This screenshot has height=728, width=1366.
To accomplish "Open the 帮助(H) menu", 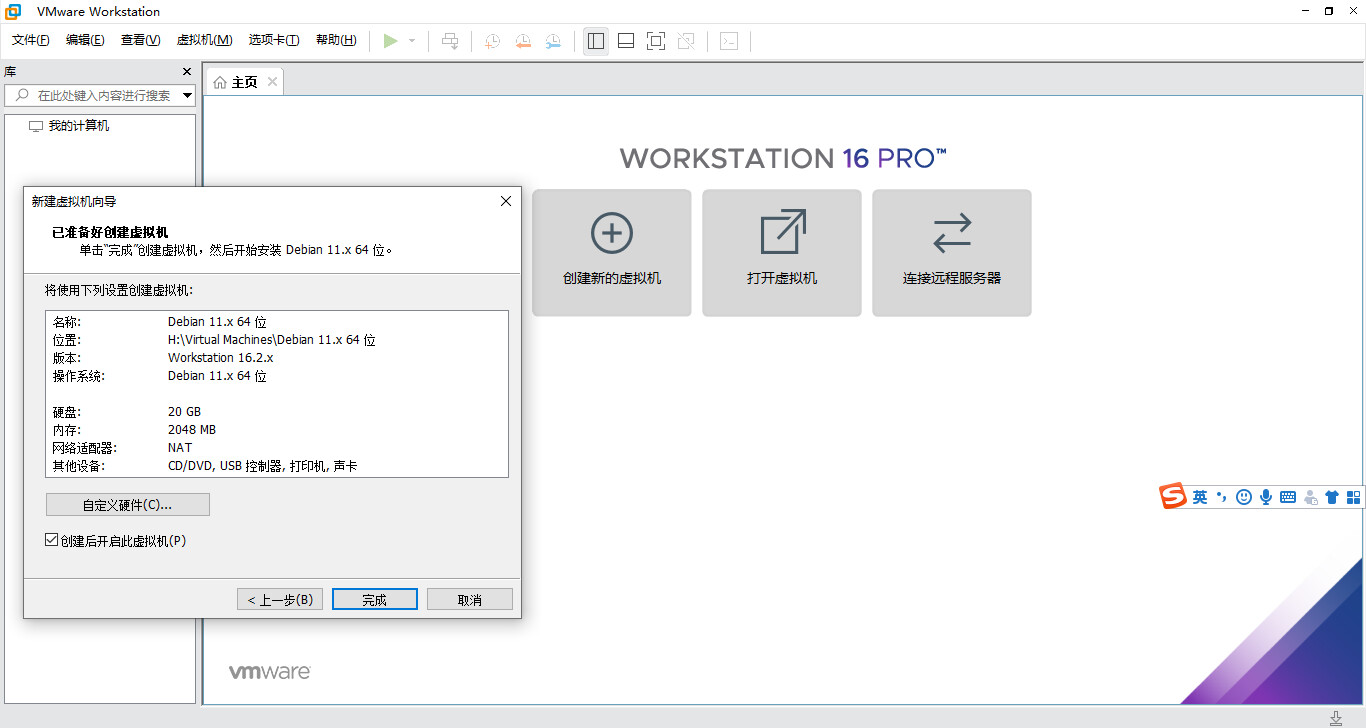I will [x=336, y=40].
